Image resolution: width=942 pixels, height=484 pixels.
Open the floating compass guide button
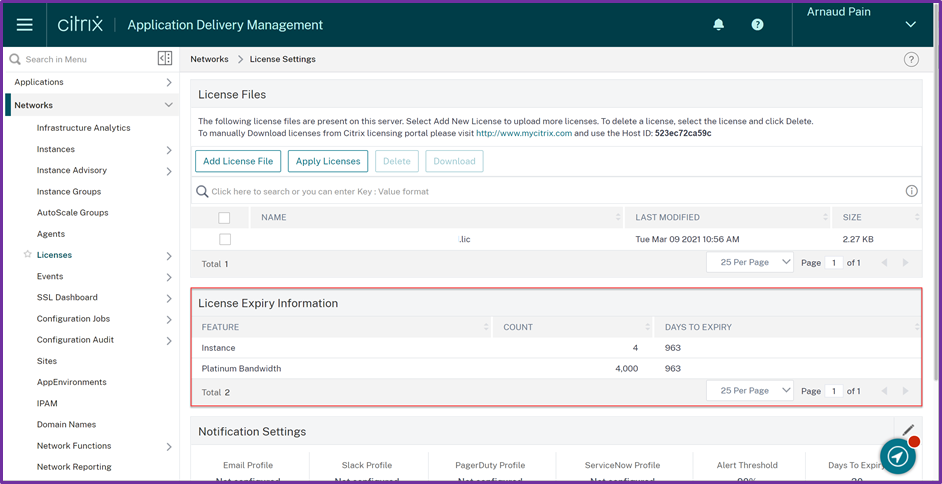[x=897, y=455]
